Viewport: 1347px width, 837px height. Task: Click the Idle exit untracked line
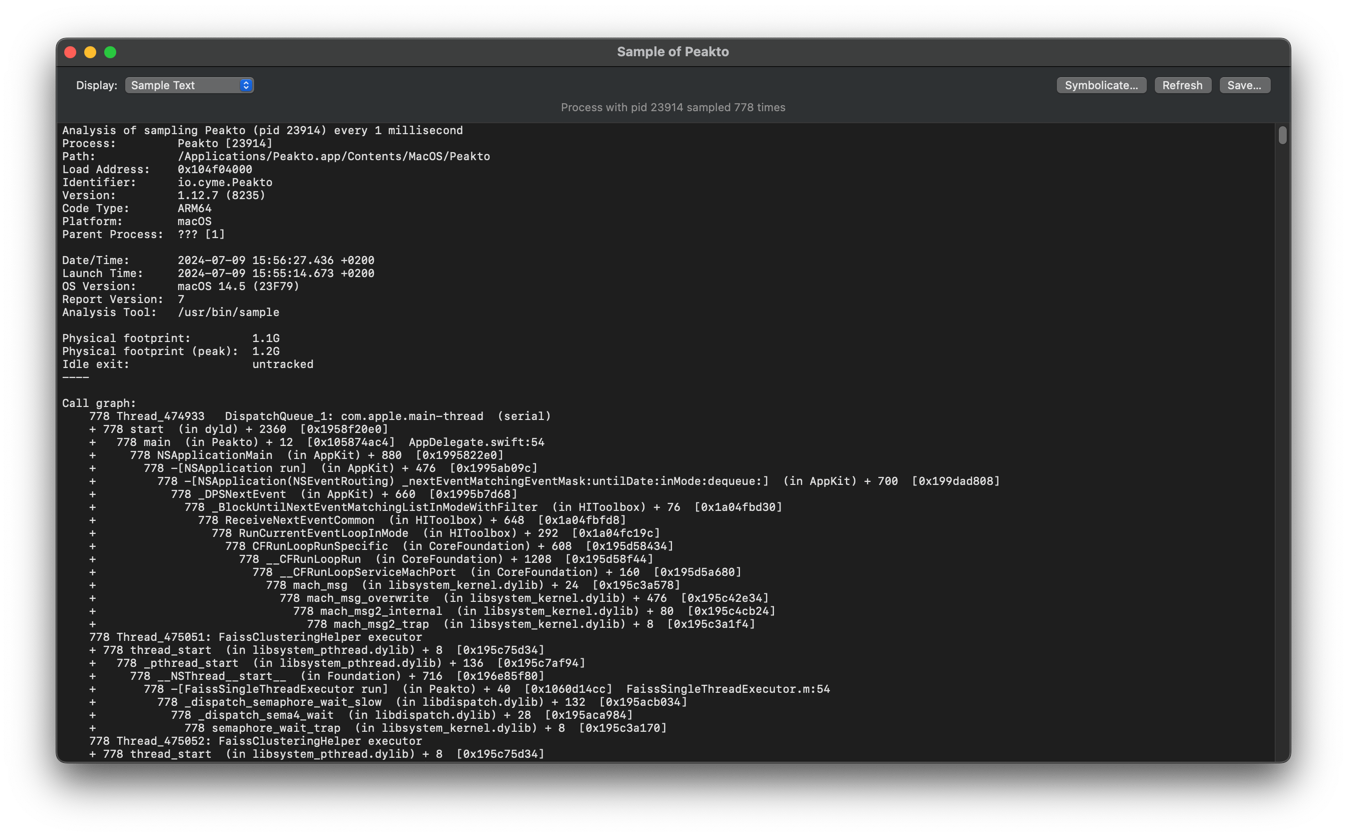point(188,364)
